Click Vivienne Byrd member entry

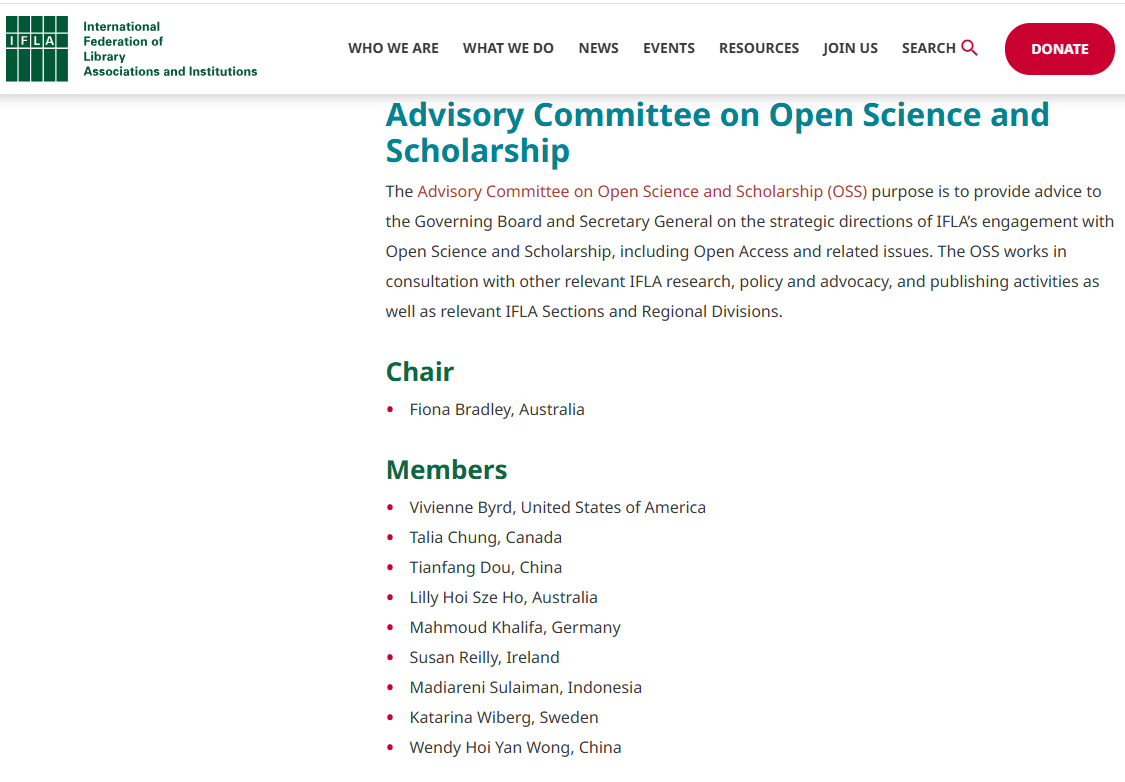coord(557,507)
